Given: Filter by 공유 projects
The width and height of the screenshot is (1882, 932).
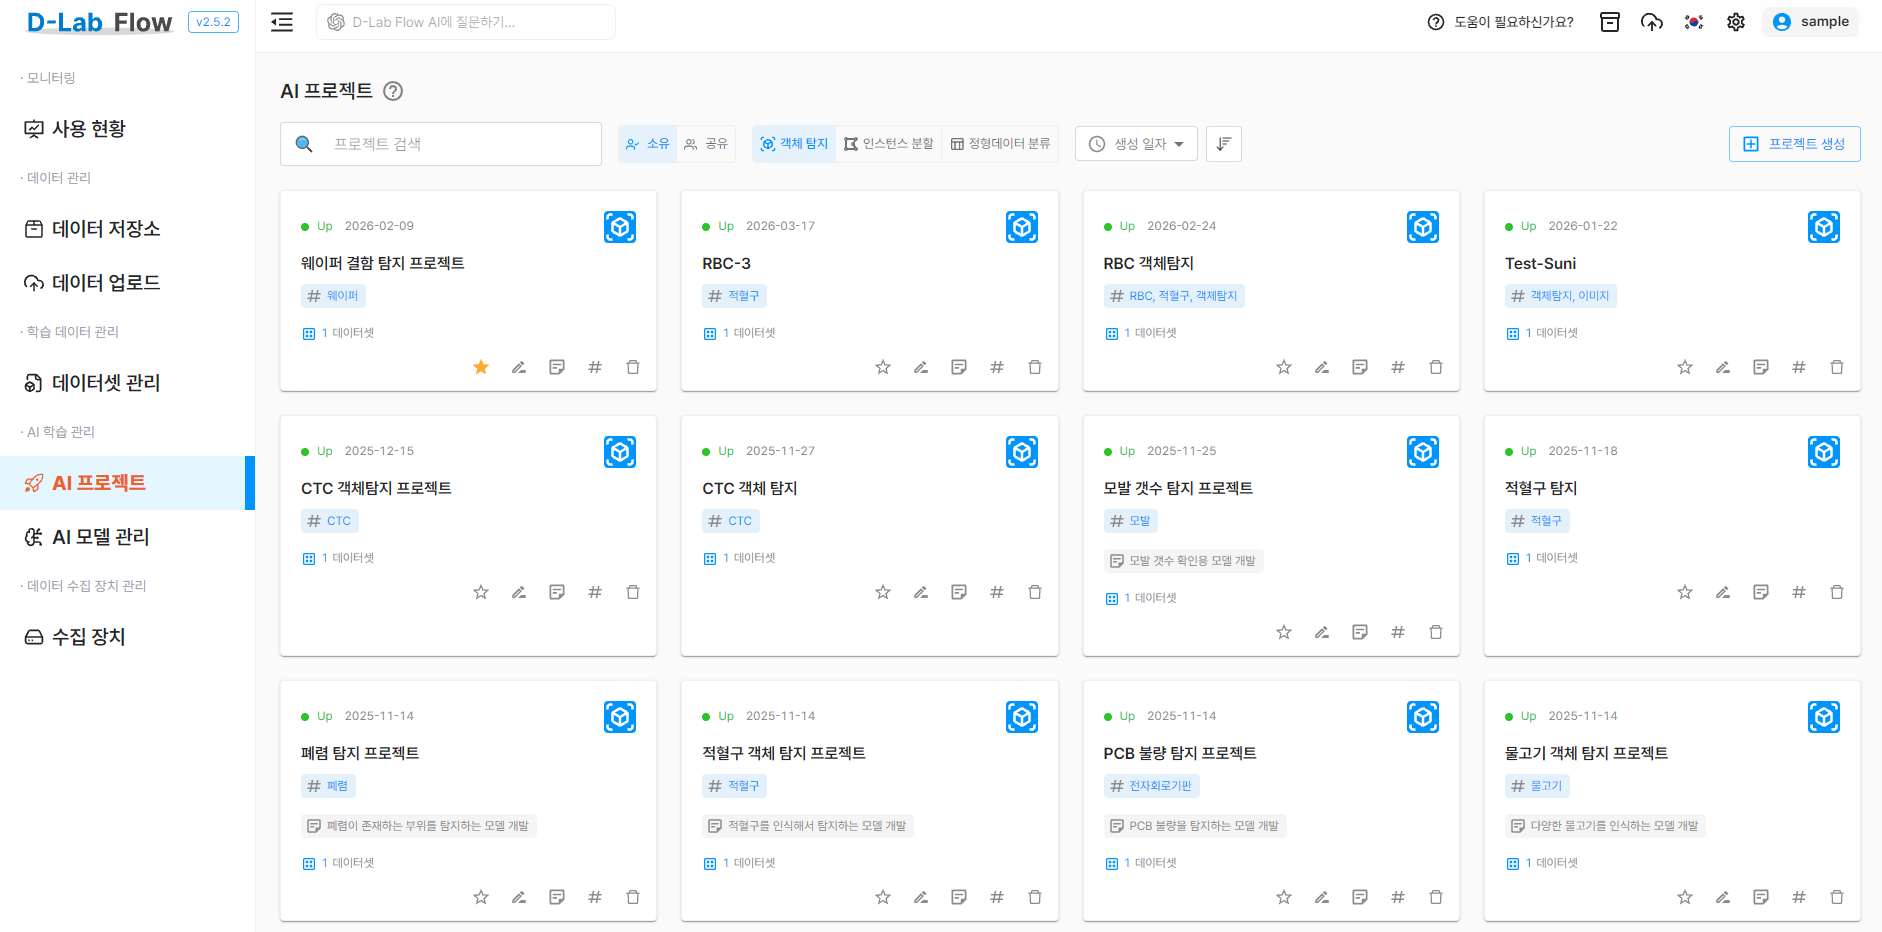Looking at the screenshot, I should coord(706,144).
